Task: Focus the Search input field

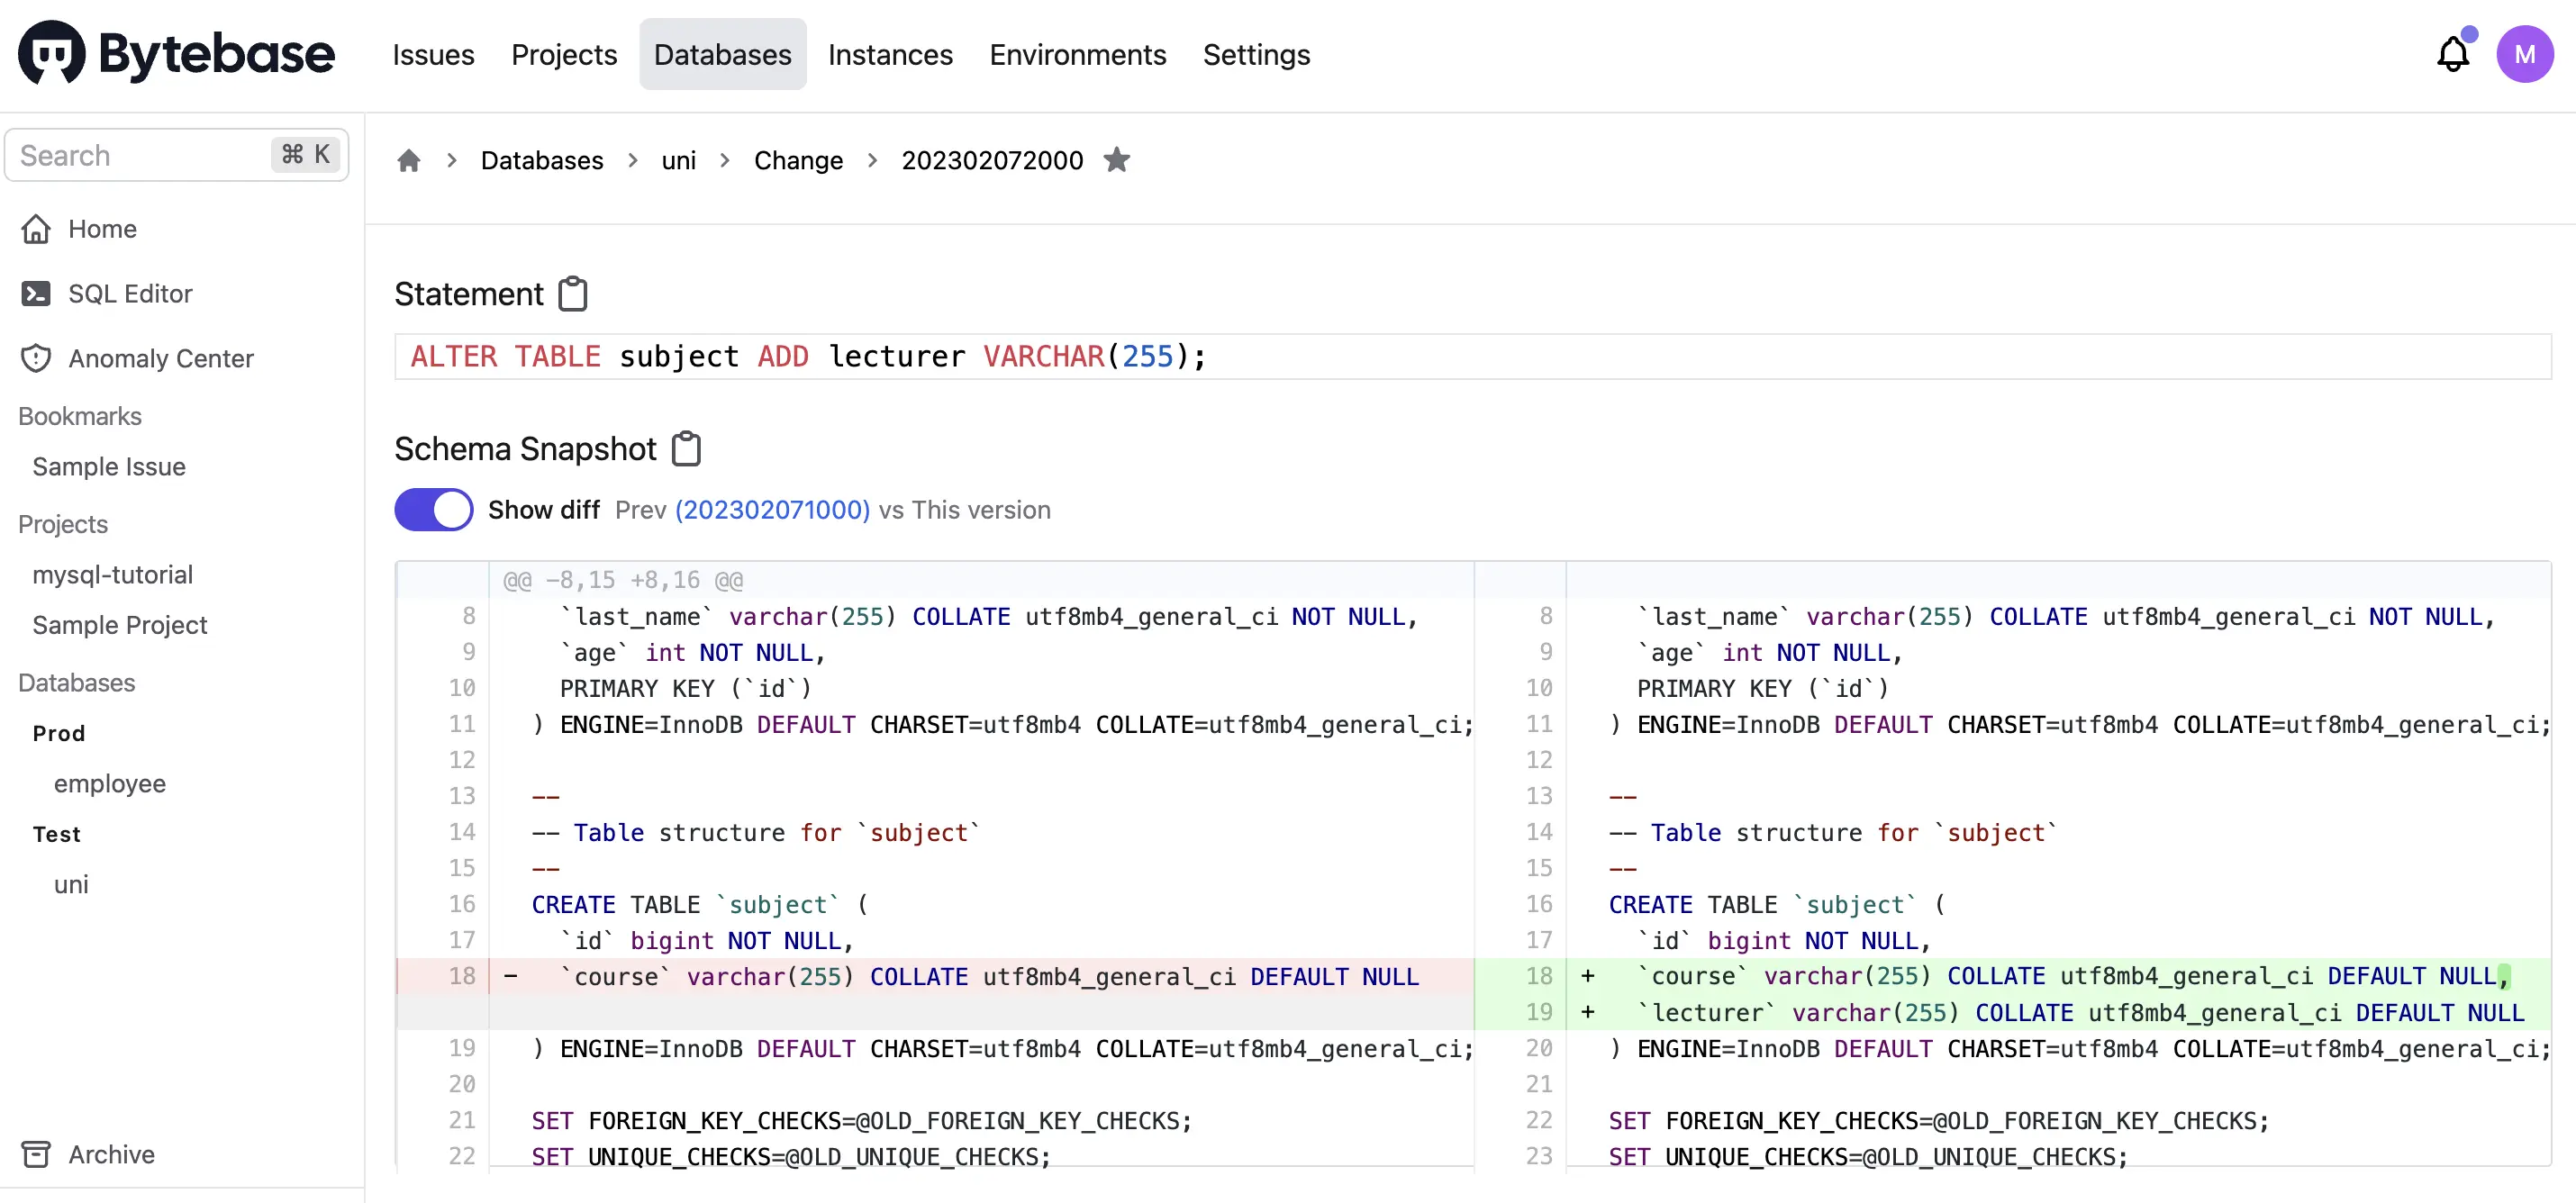Action: (x=177, y=155)
